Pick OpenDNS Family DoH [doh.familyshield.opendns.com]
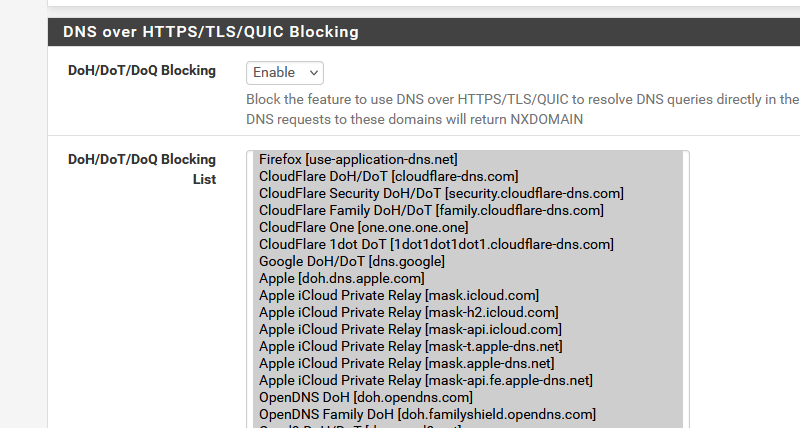Viewport: 800px width, 428px height. (427, 414)
